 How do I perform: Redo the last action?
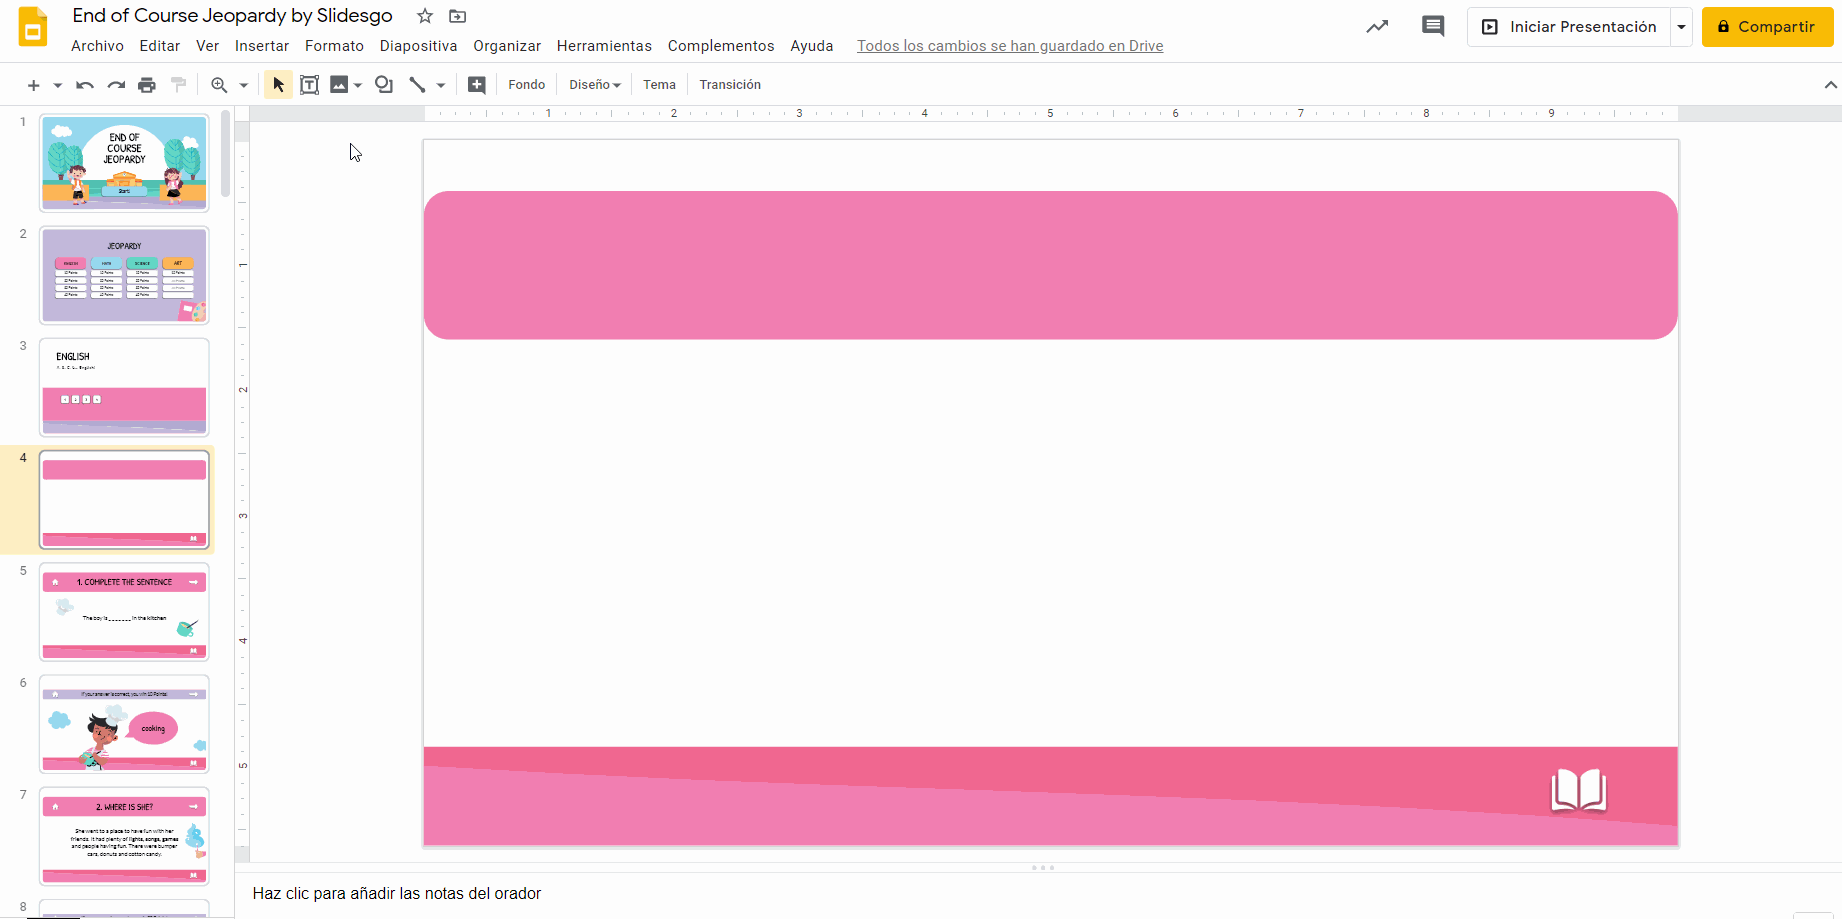116,85
